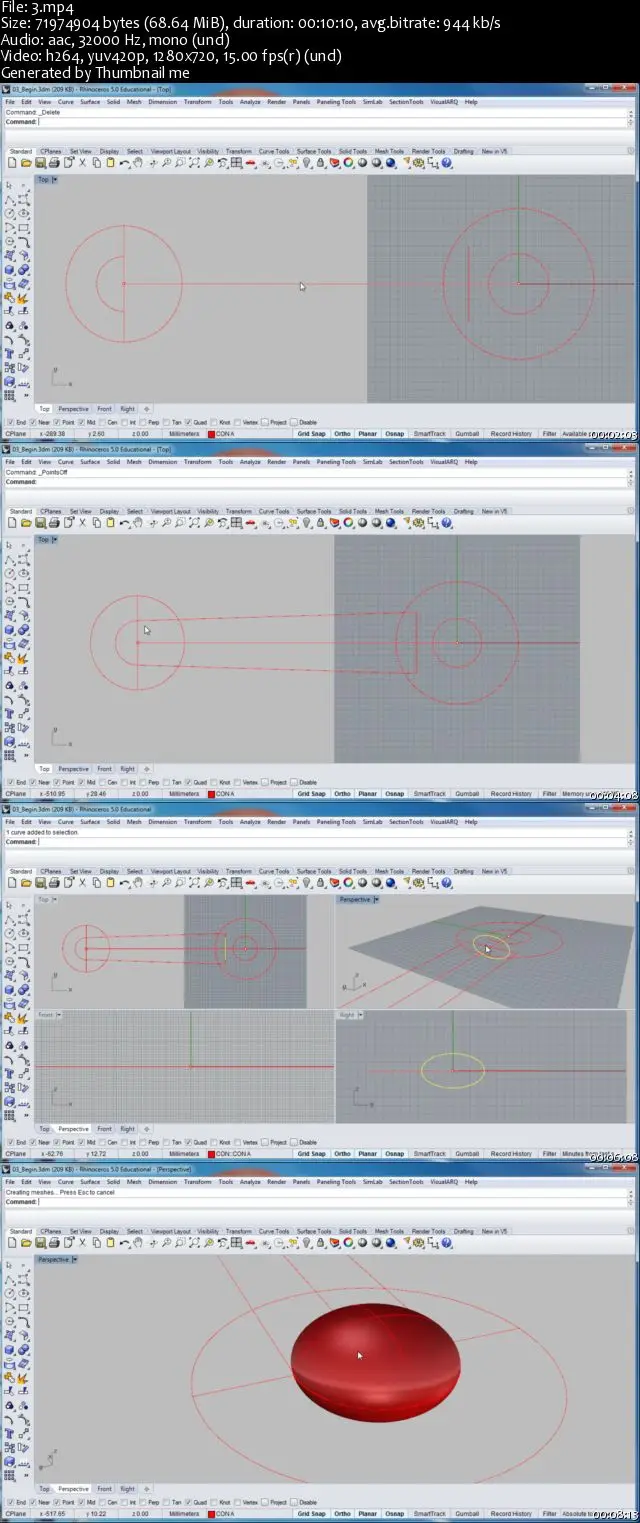Screen dimensions: 640x1523
Task: Select the Circle tool in _Delete frame sidebar
Action: [9, 213]
